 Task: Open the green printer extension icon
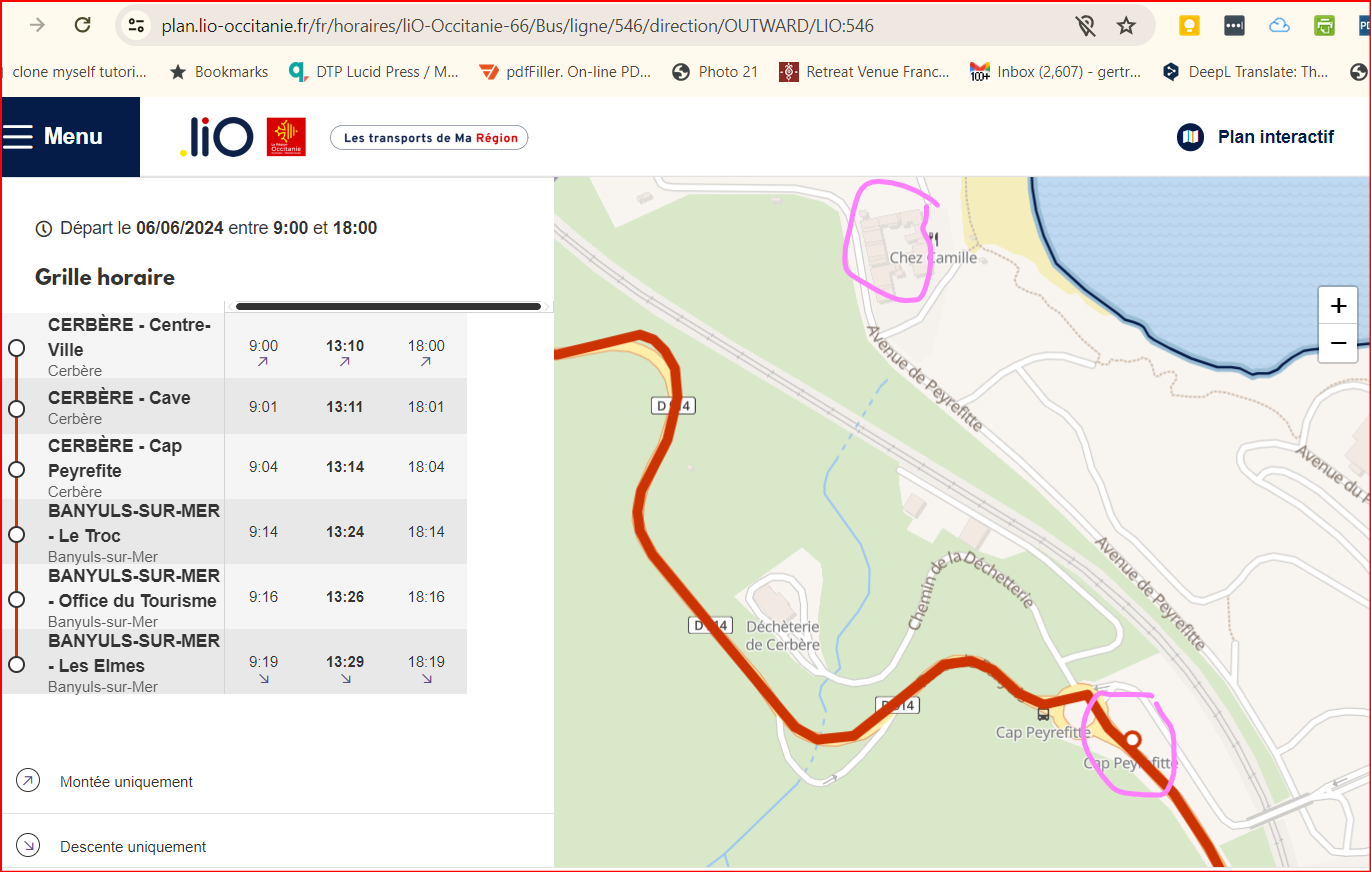(x=1324, y=26)
